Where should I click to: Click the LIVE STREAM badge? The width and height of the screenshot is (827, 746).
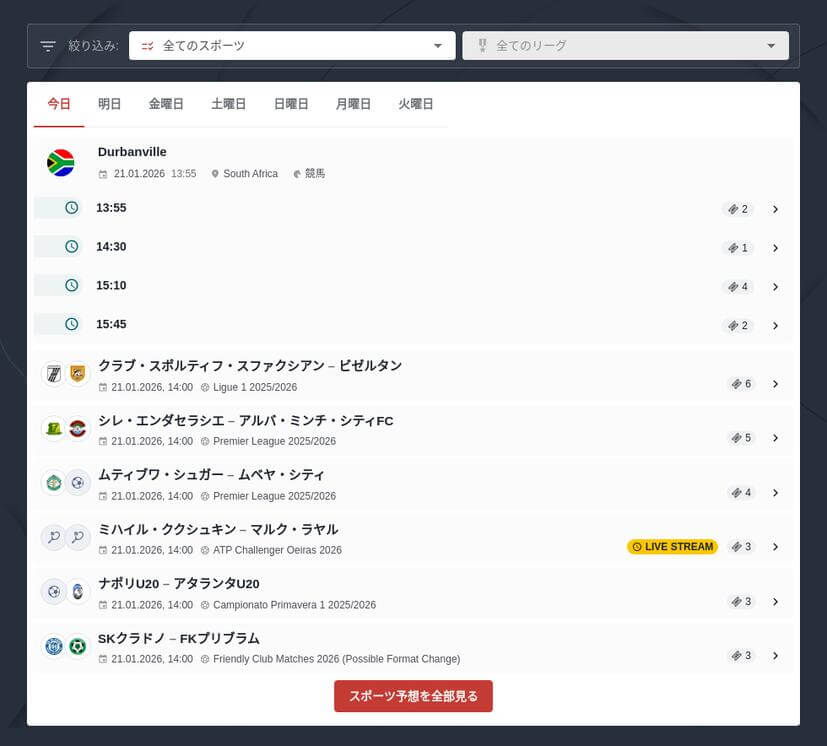(672, 547)
